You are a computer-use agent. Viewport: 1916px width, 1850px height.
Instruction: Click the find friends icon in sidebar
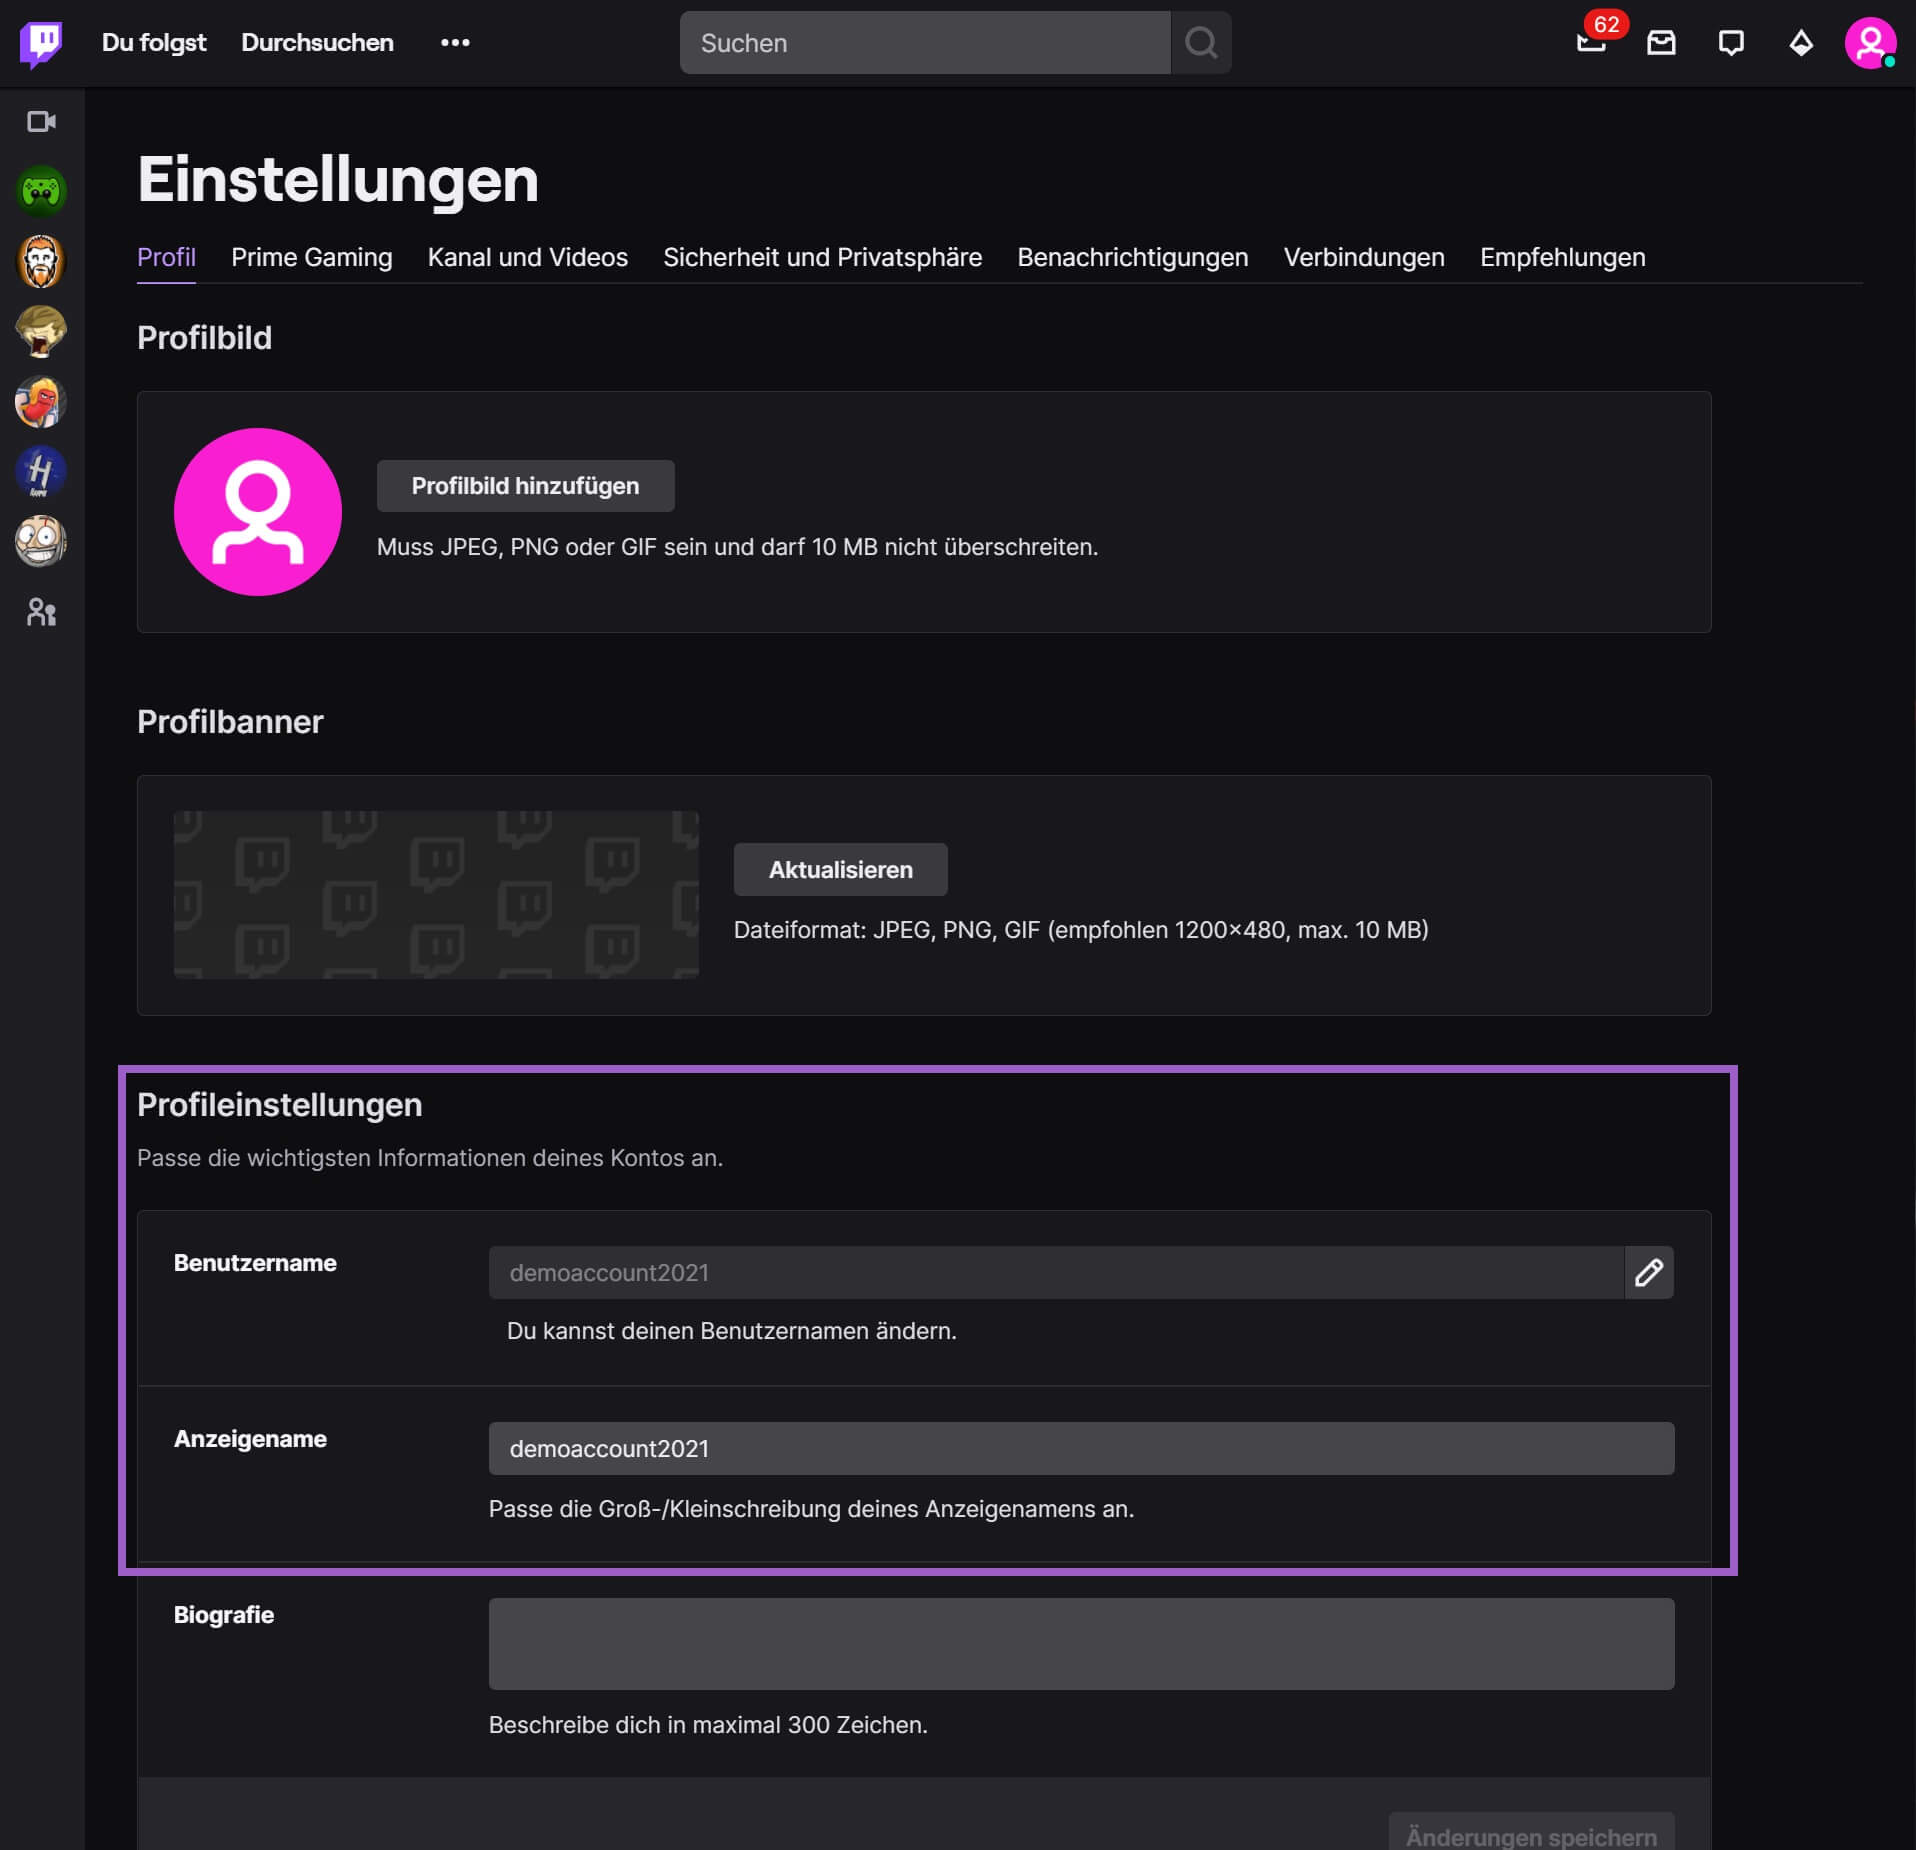coord(41,613)
